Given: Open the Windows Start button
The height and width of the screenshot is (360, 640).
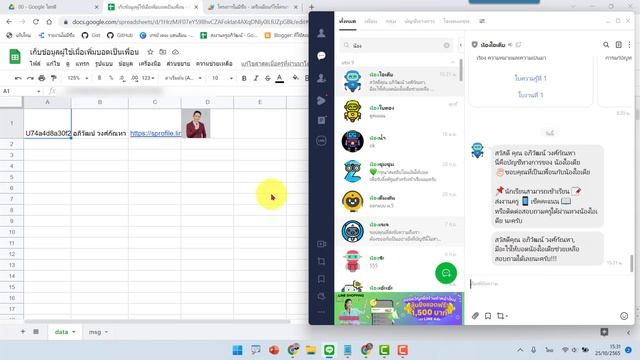Looking at the screenshot, I should (x=237, y=350).
